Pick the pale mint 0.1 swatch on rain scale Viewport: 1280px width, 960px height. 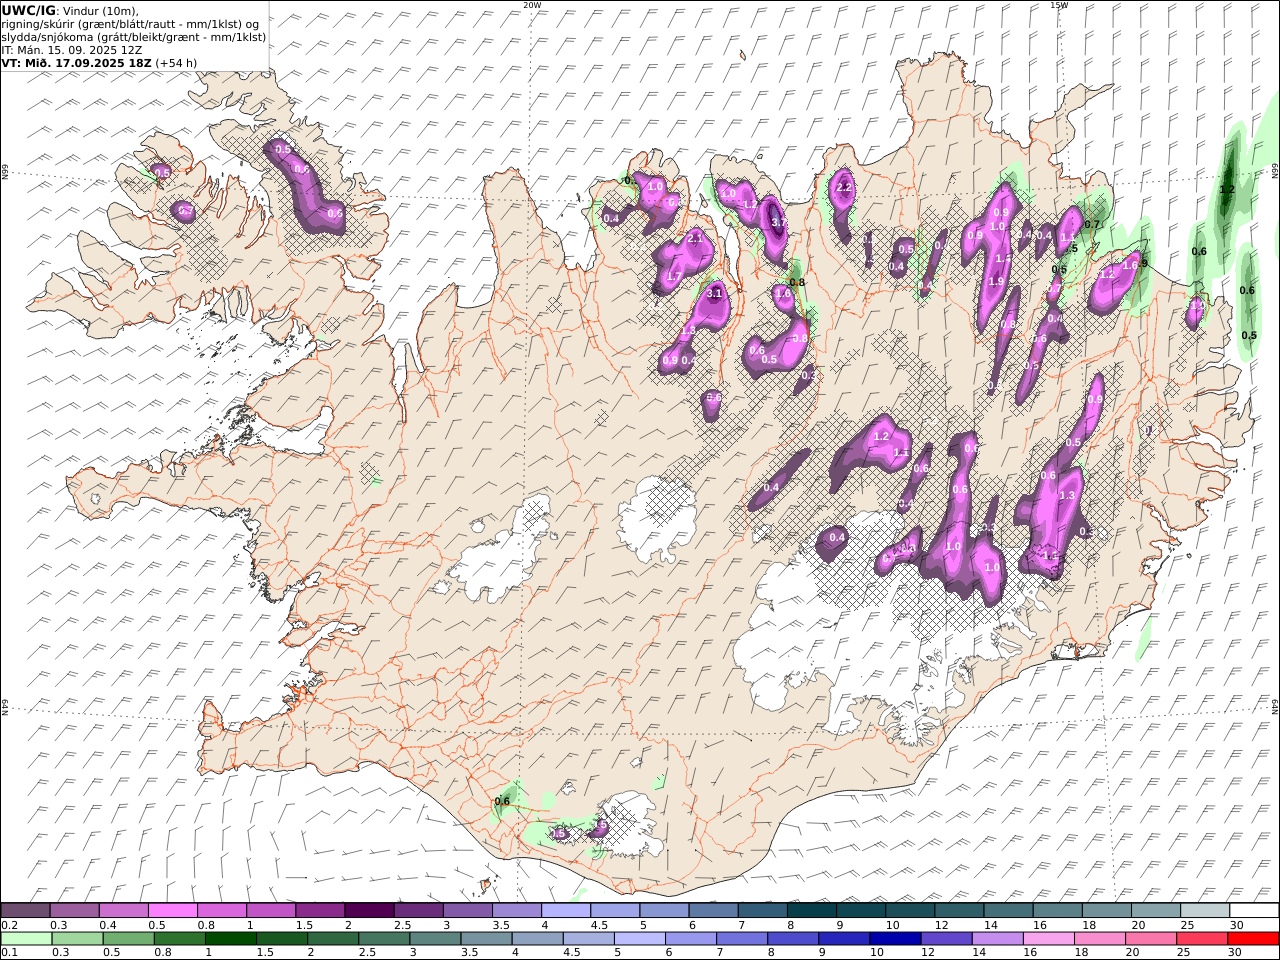(x=26, y=939)
